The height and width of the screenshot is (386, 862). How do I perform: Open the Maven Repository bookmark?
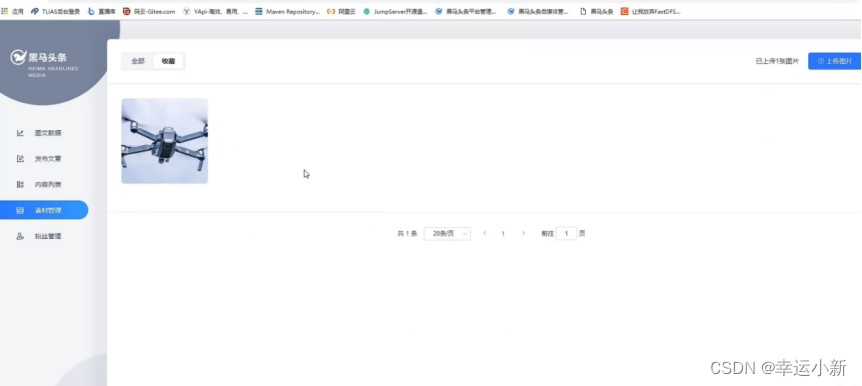click(288, 11)
